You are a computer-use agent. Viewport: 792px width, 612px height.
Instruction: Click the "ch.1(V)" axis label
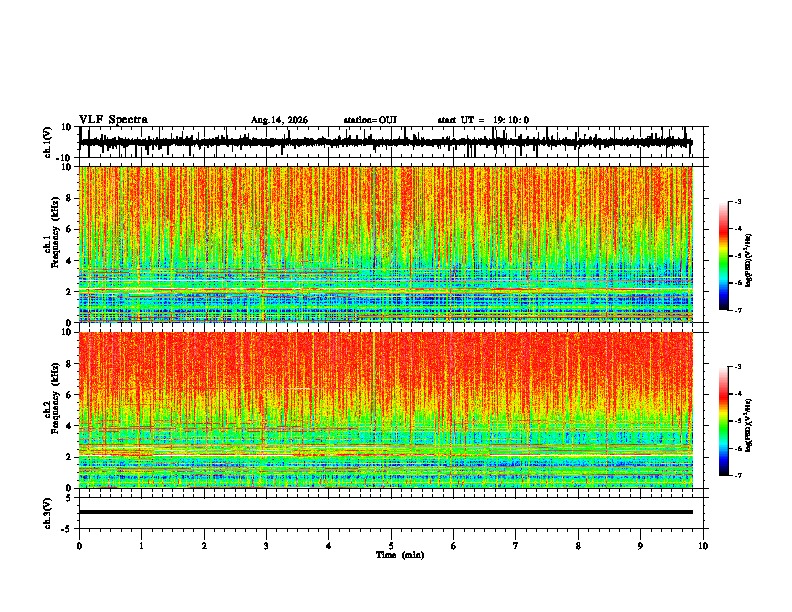point(48,142)
